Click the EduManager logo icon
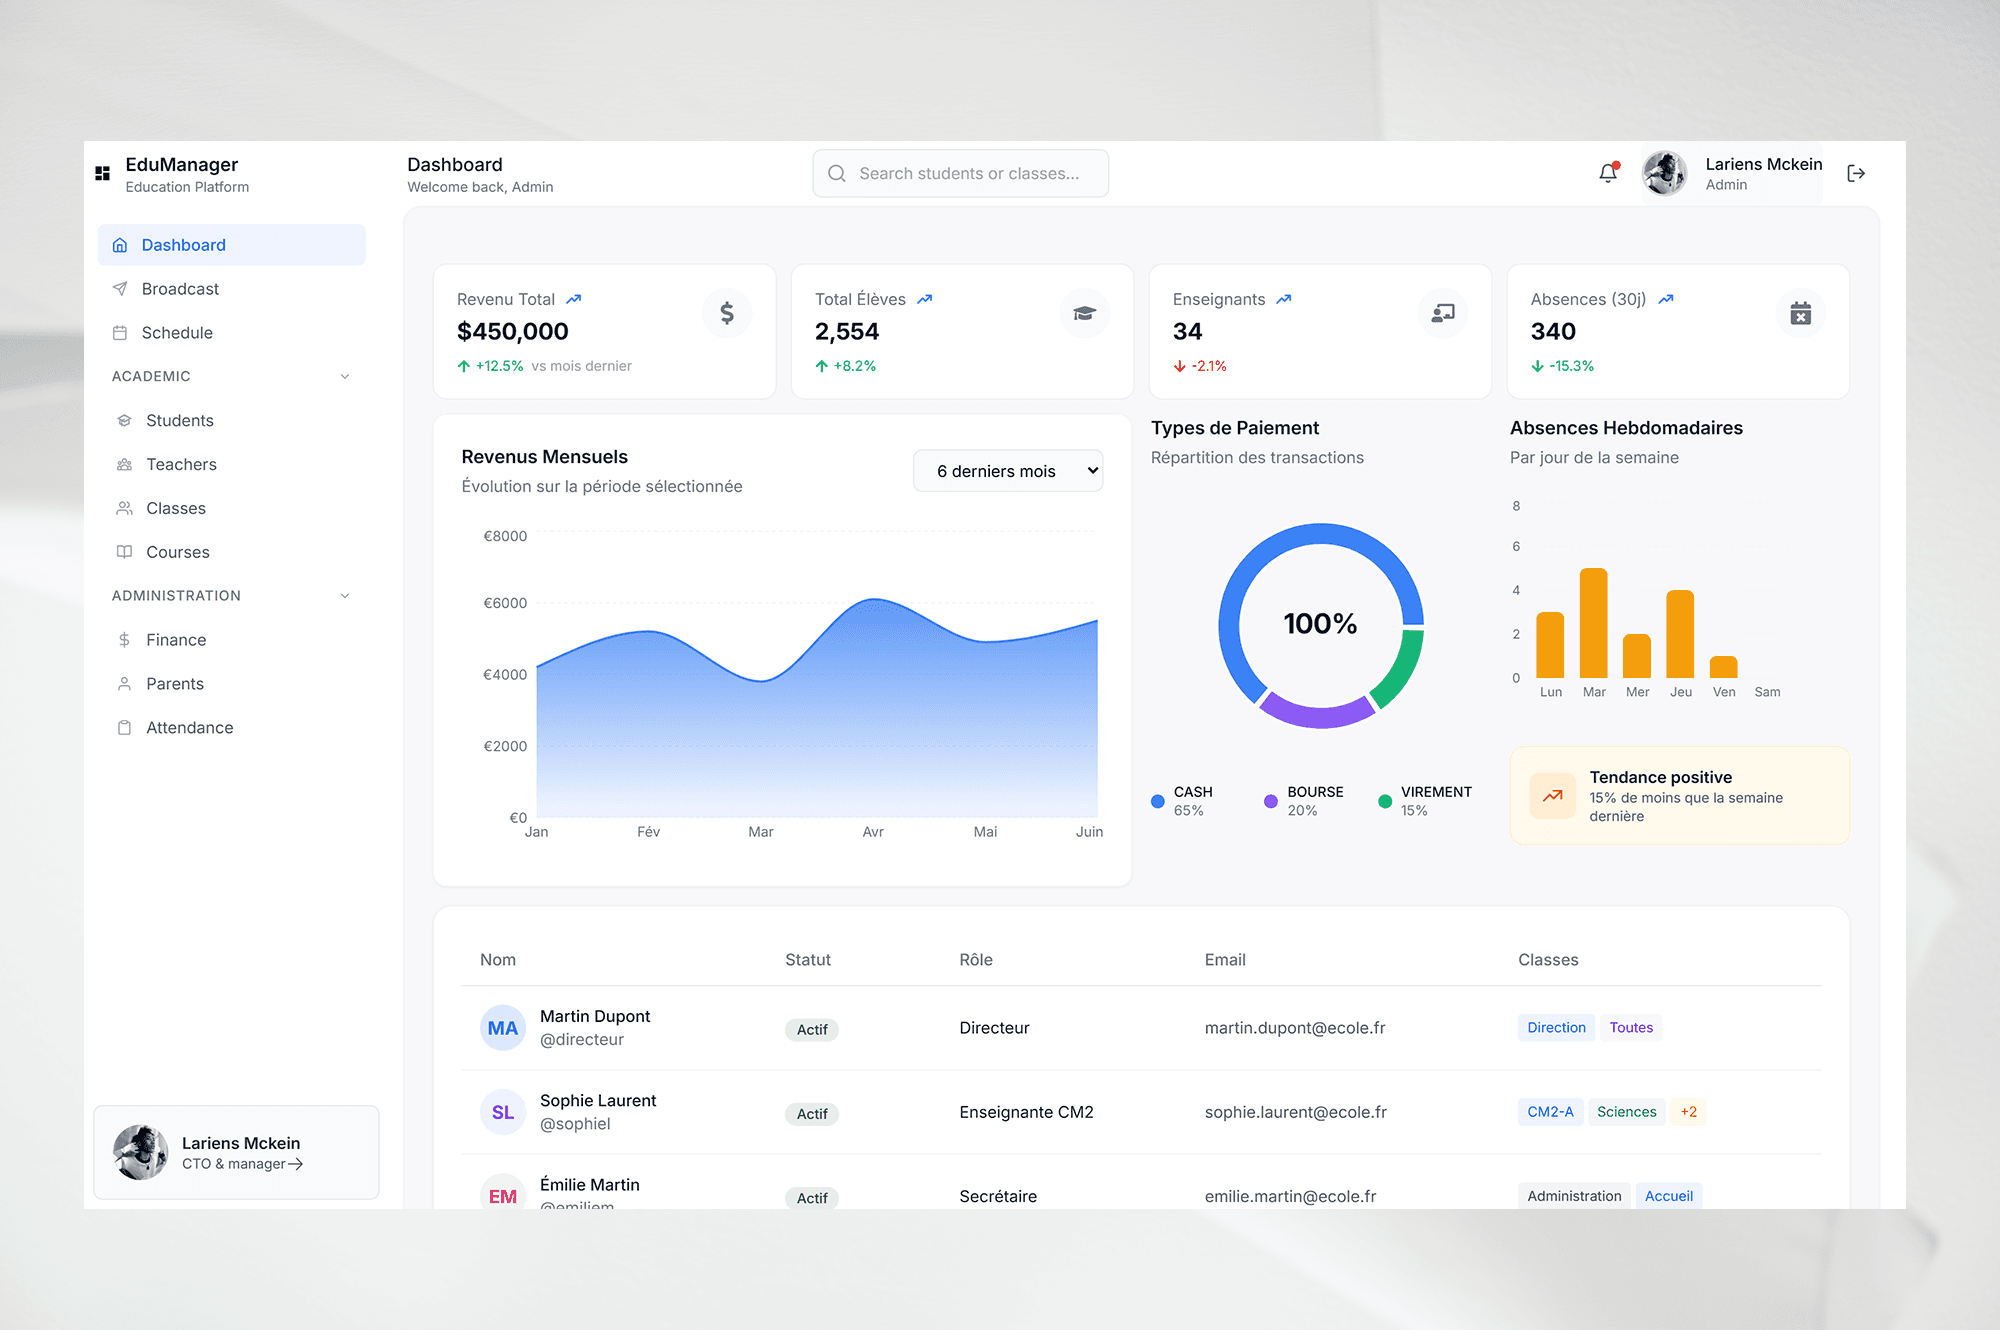Screen dimensions: 2000x1330 pyautogui.click(x=102, y=173)
